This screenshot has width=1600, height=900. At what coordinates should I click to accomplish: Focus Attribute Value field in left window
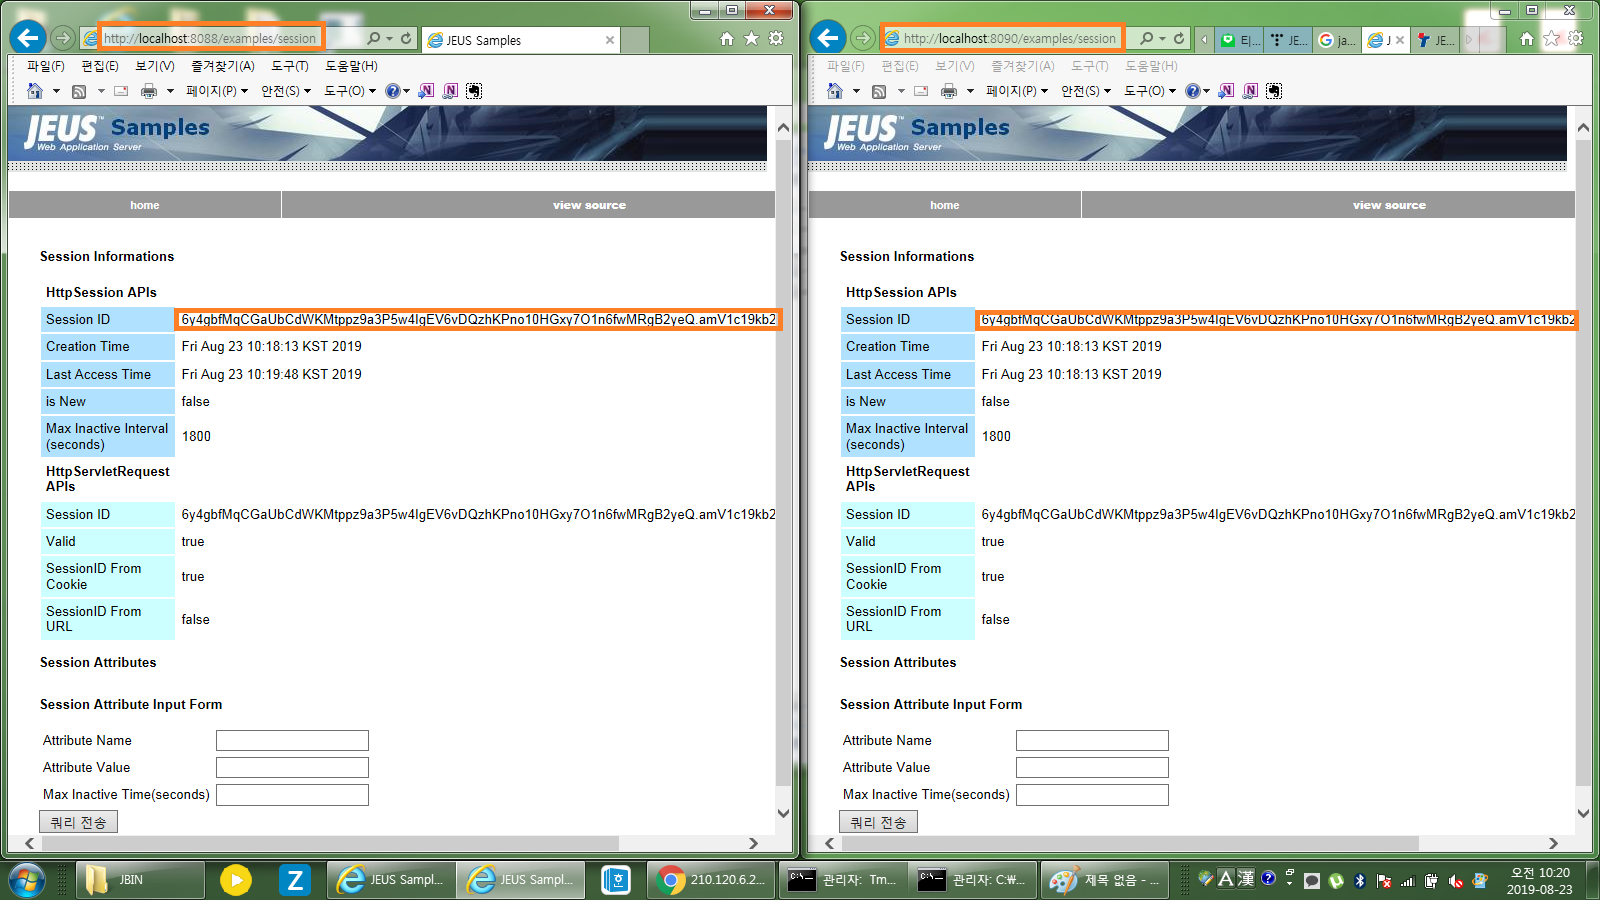(292, 767)
